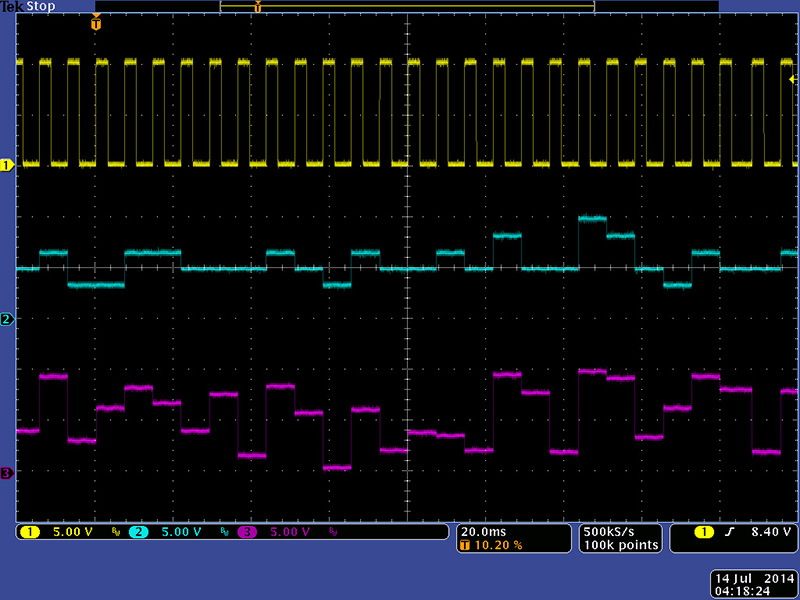Select the yellow channel 1 ground reference marker
Image resolution: width=800 pixels, height=600 pixels.
click(7, 165)
